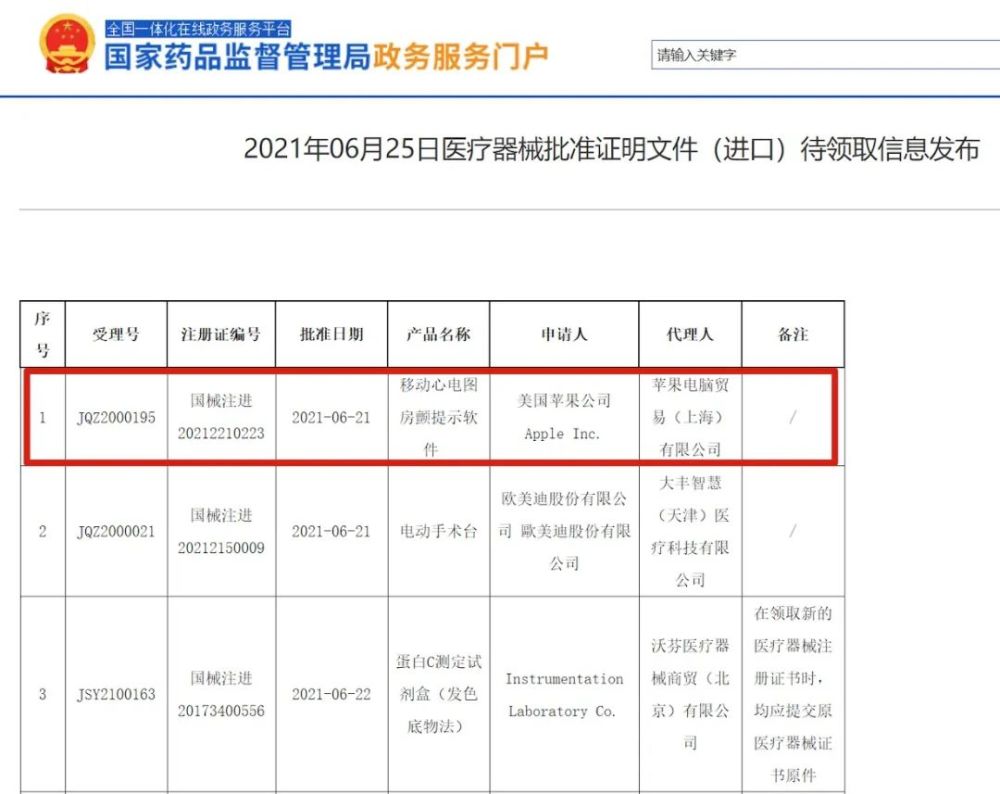Select 2021-06-21 date in JQZ2000195 row

tap(331, 417)
